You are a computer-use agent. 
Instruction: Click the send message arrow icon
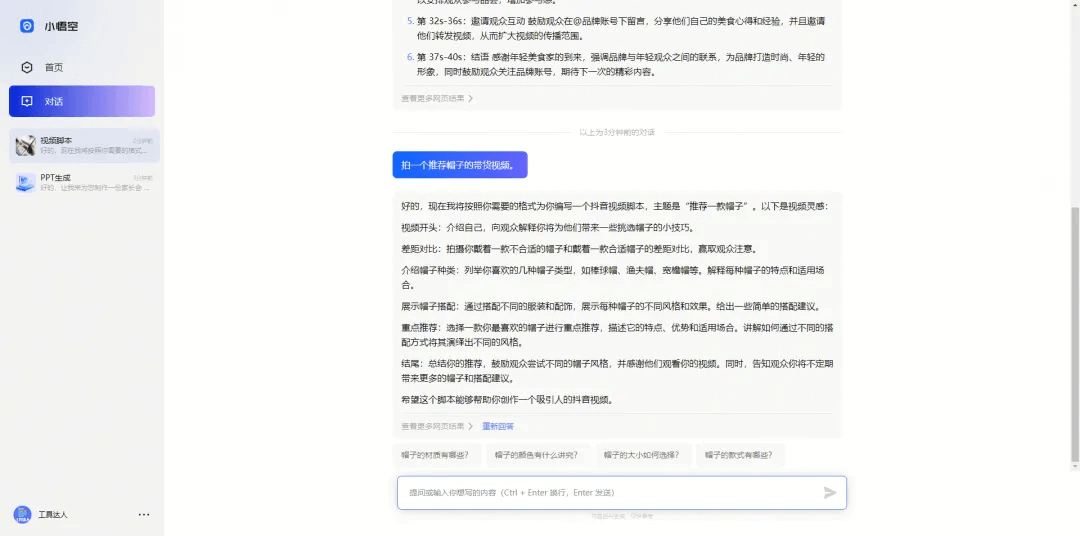830,493
